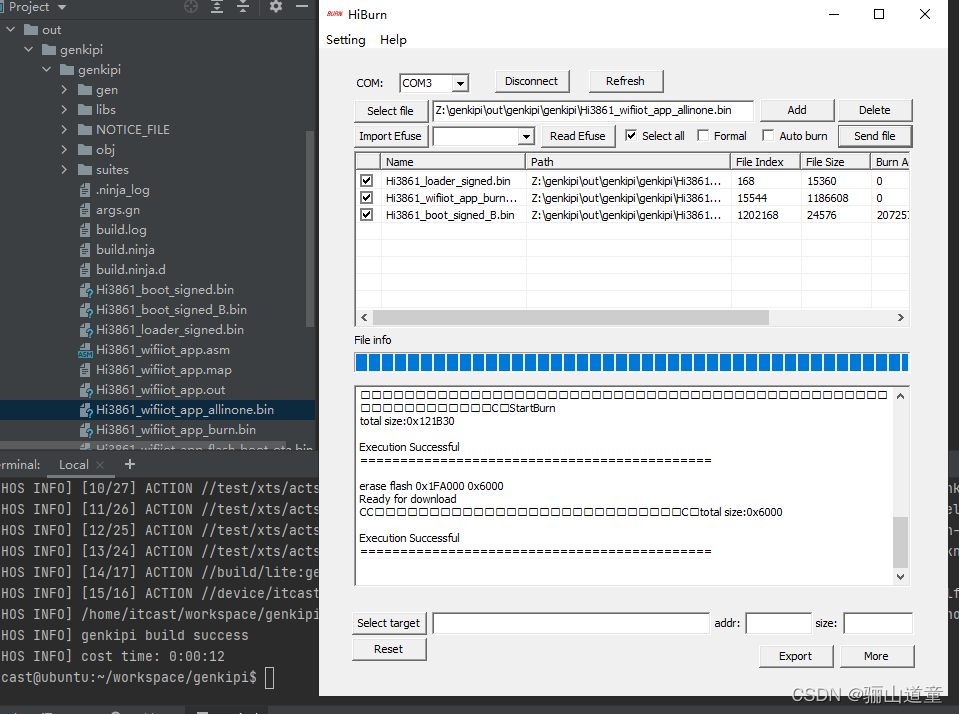This screenshot has width=959, height=714.
Task: Click the file table horizontal scrollbar thumb
Action: tap(571, 318)
